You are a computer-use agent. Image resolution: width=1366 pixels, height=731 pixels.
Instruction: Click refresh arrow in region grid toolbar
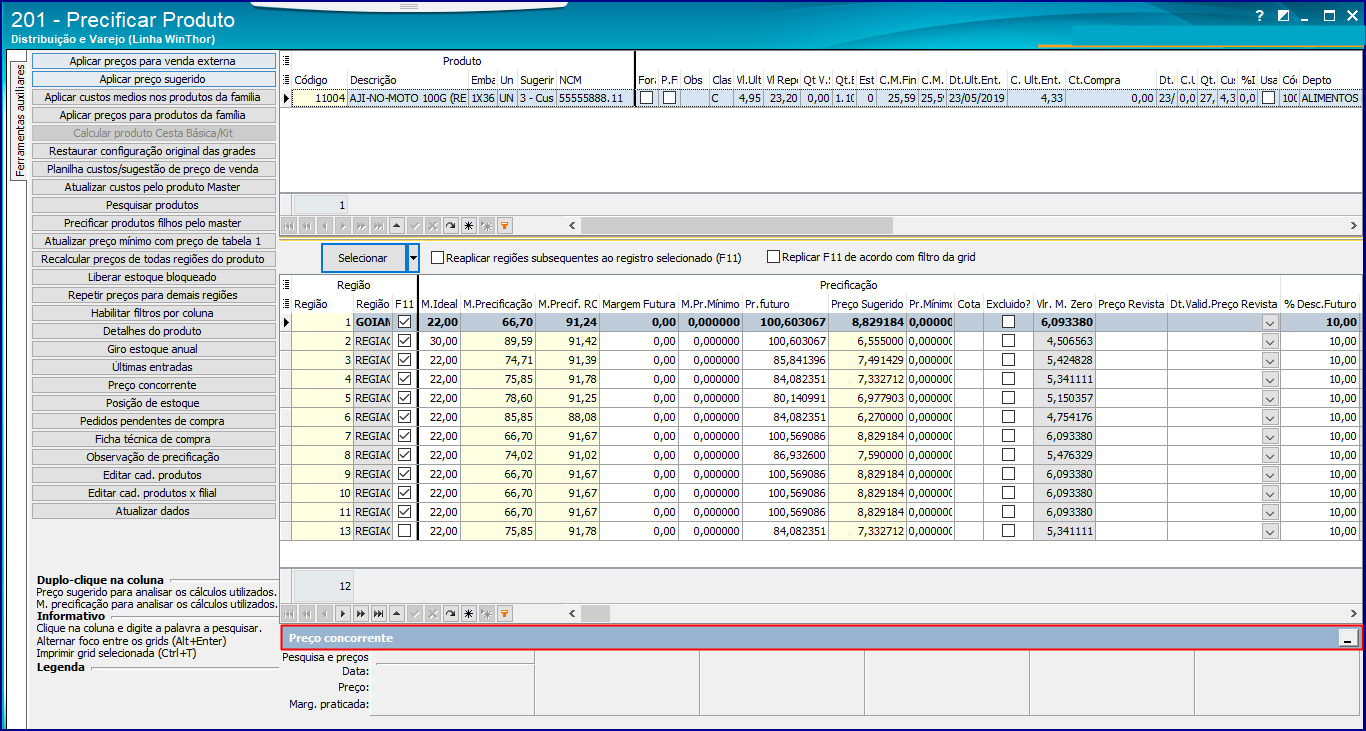pos(451,613)
